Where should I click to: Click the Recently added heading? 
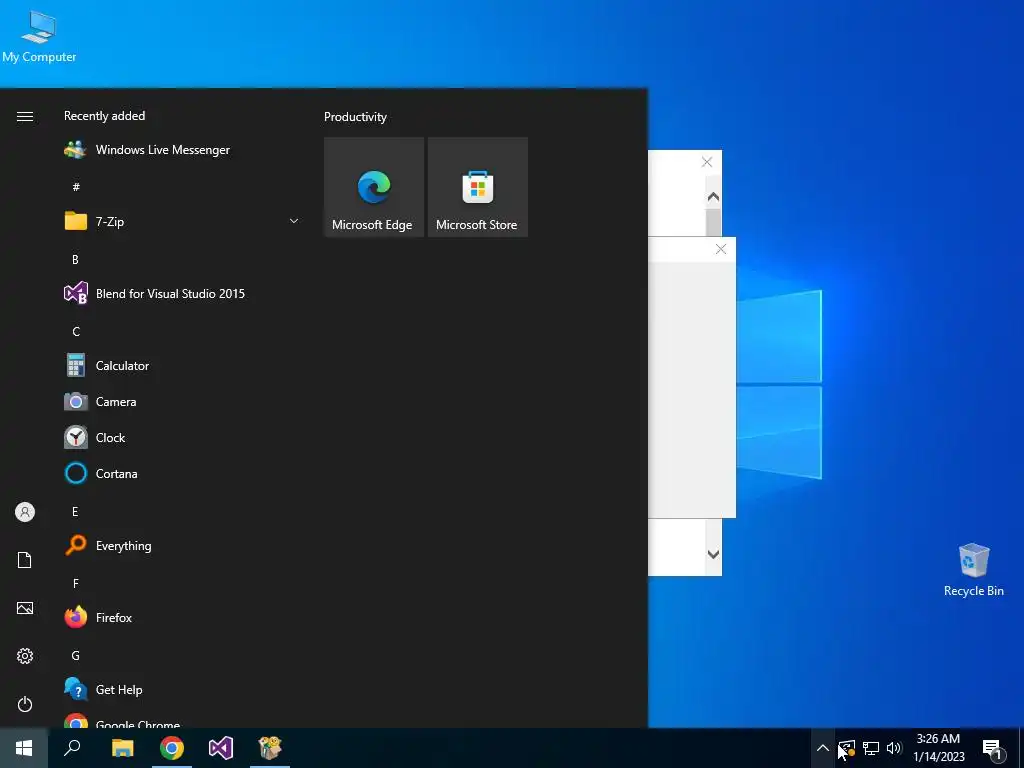pos(104,116)
